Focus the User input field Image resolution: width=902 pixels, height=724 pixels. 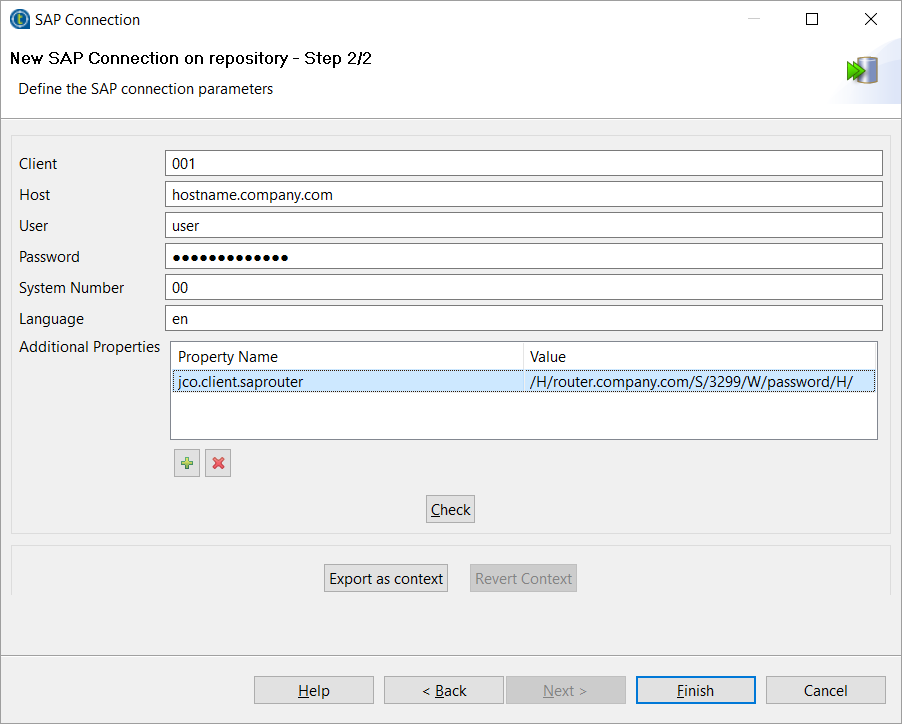click(x=523, y=226)
